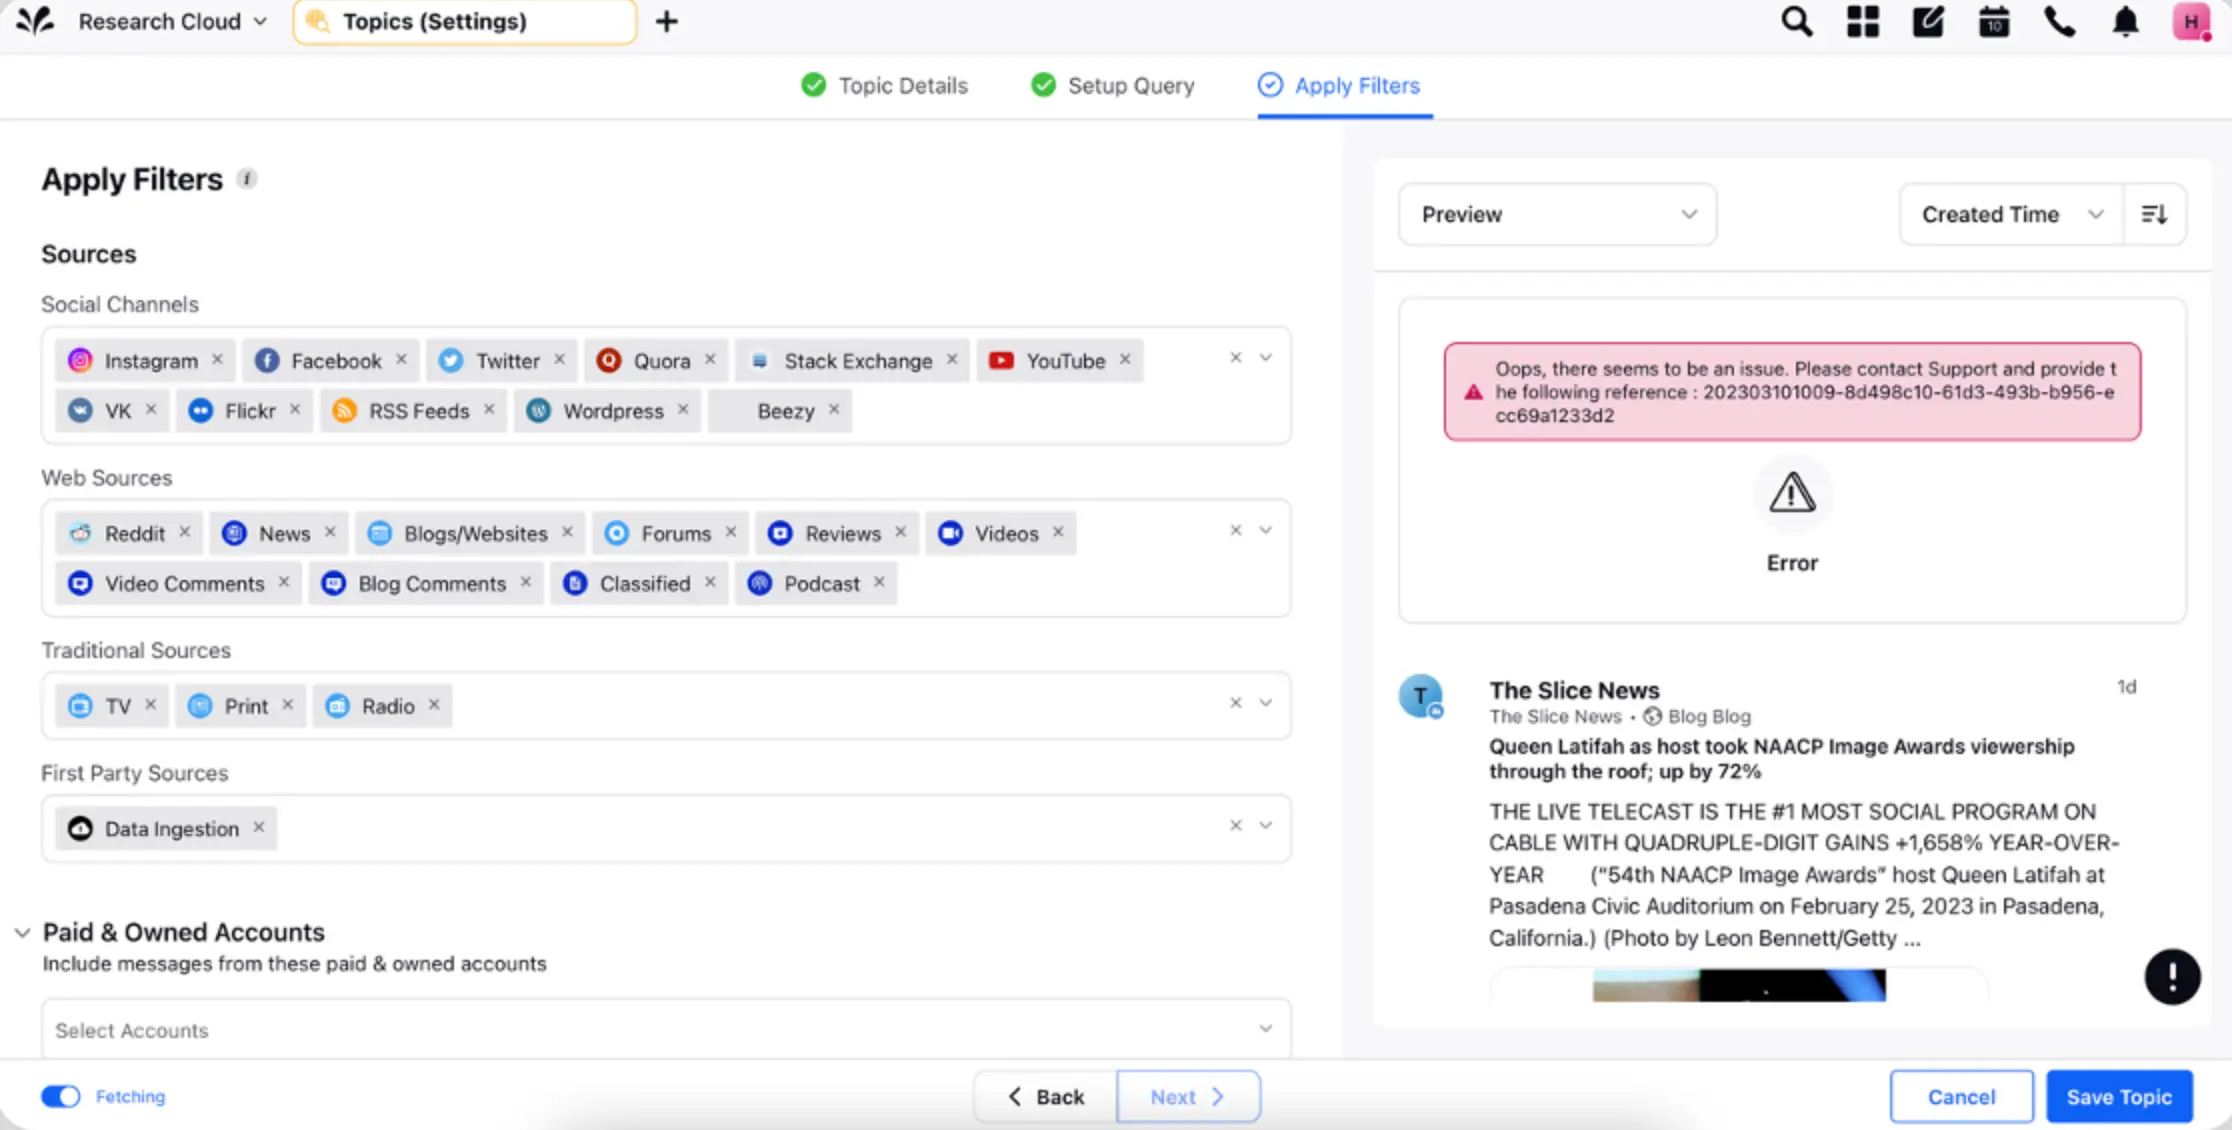Open the search icon in top bar
2232x1130 pixels.
(1796, 21)
